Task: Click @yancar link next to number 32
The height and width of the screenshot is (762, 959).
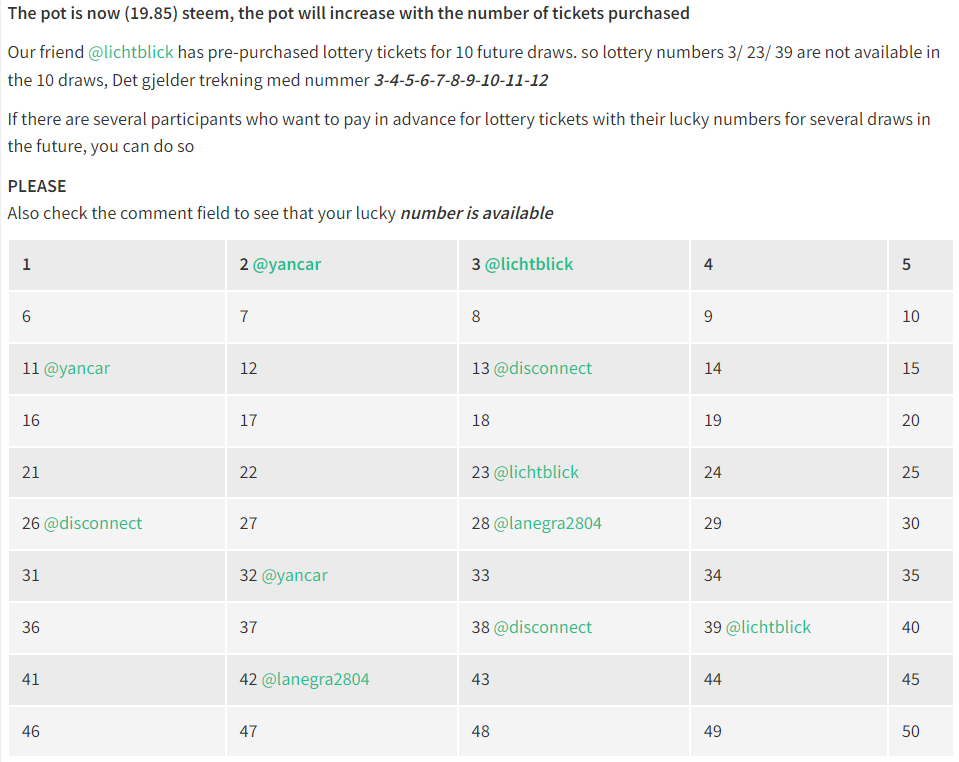Action: click(x=295, y=575)
